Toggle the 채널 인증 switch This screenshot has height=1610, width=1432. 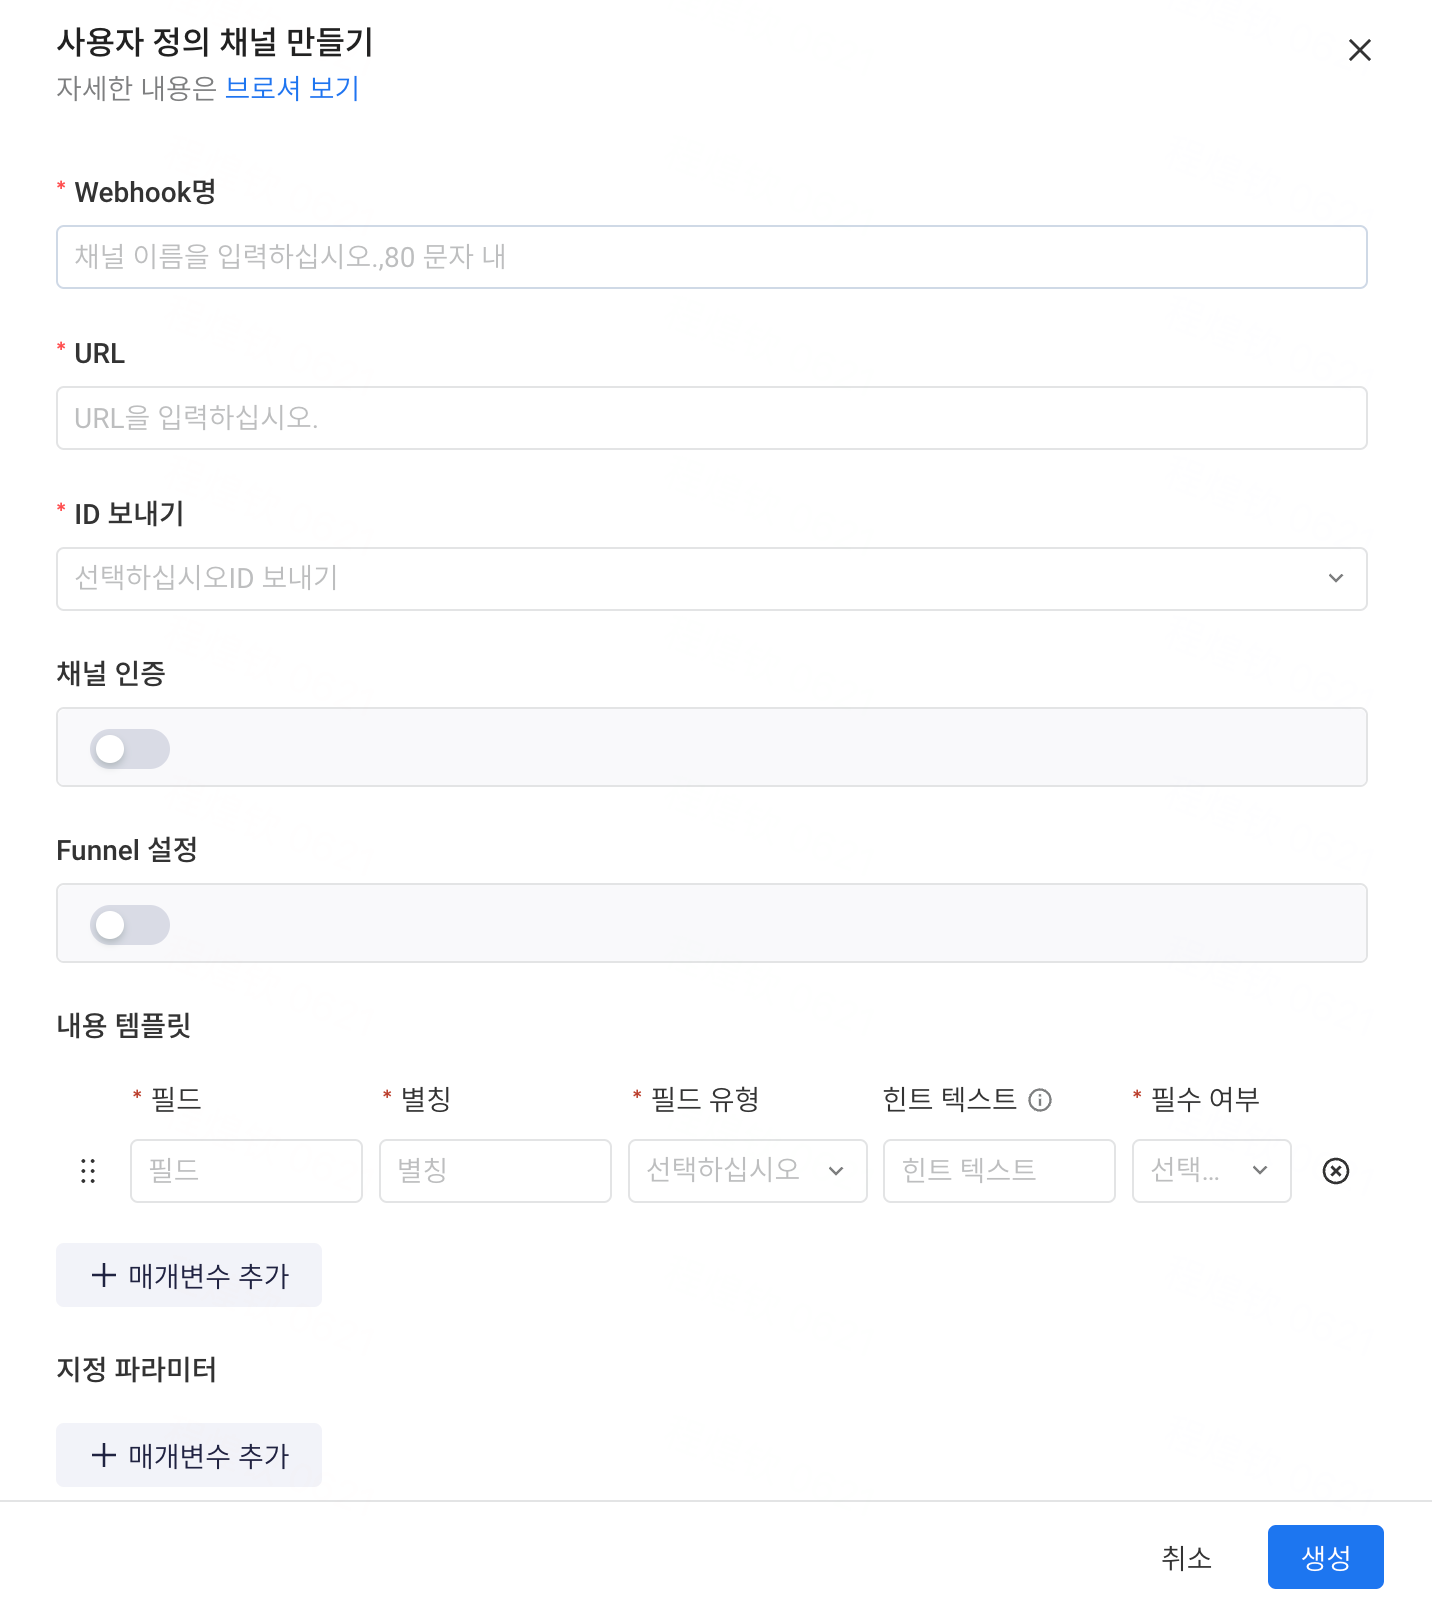[x=130, y=749]
